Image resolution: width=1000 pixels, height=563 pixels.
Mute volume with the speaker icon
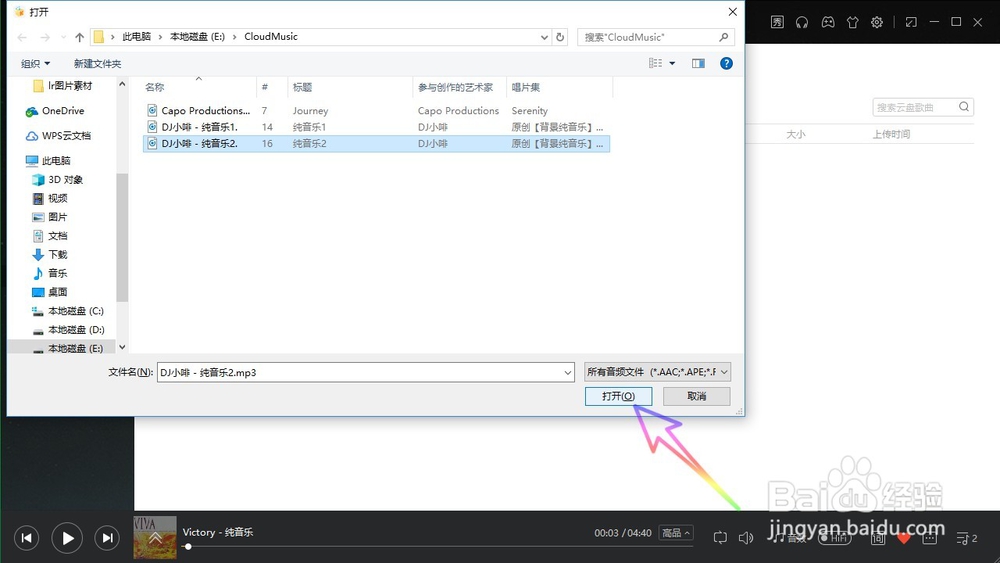coord(746,538)
